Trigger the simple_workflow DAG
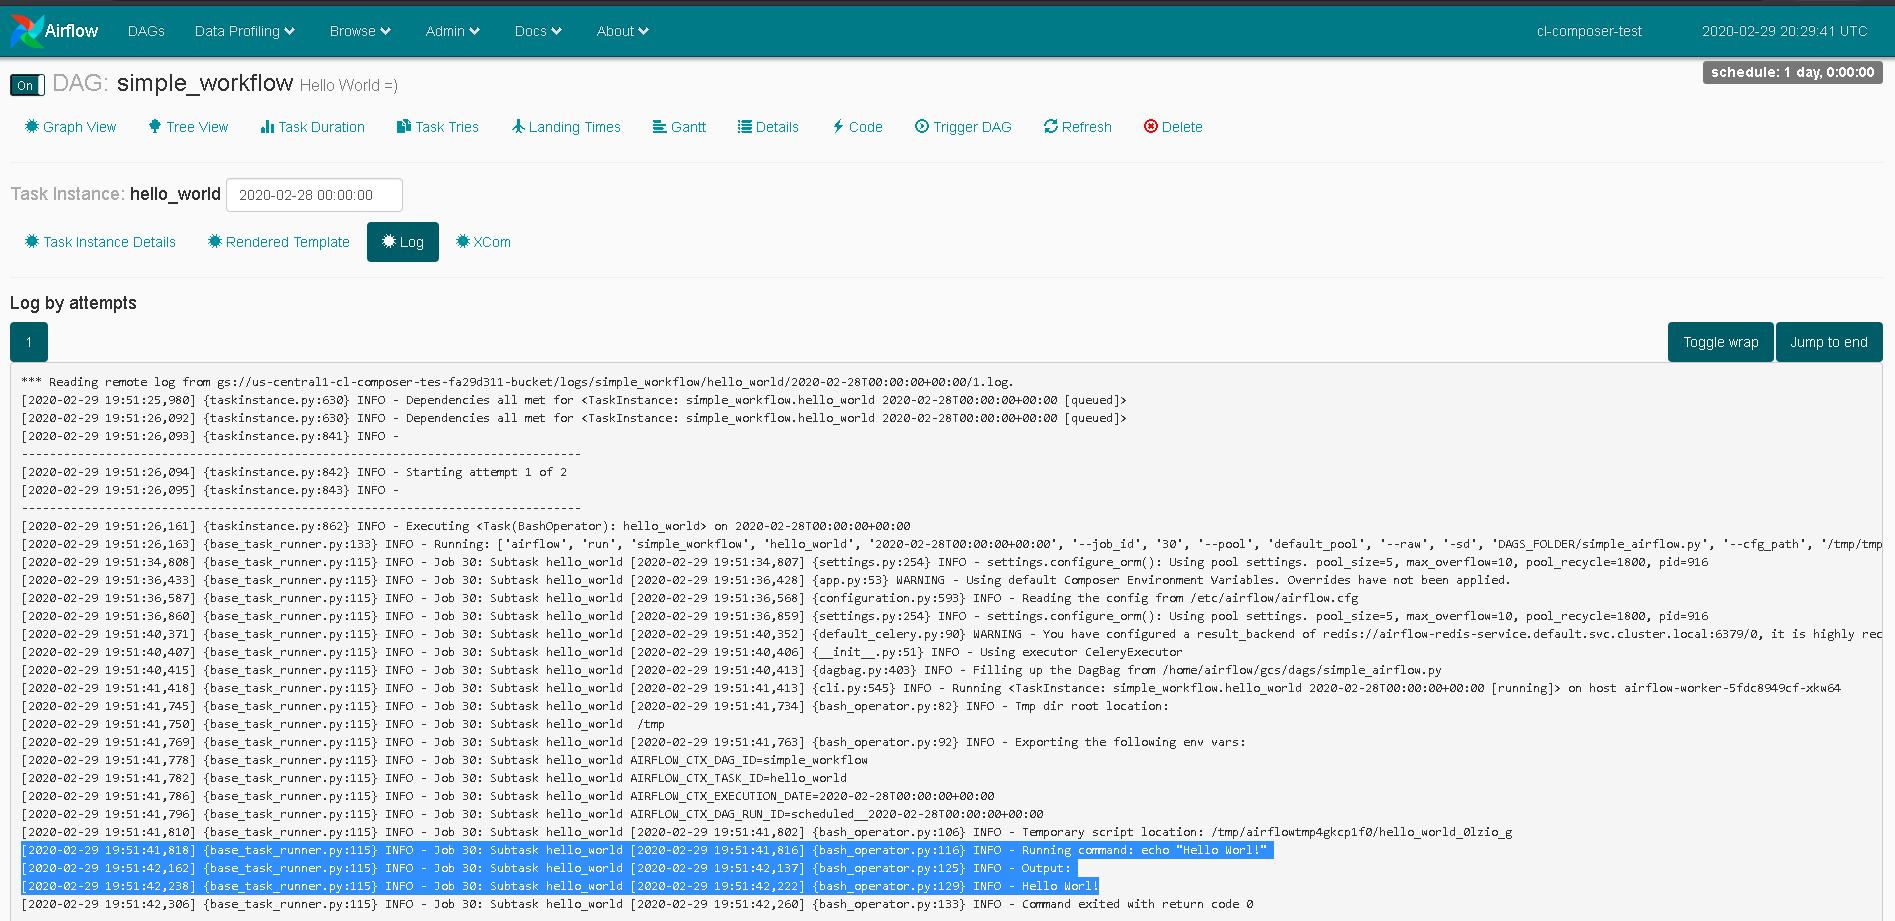The width and height of the screenshot is (1895, 921). tap(963, 126)
